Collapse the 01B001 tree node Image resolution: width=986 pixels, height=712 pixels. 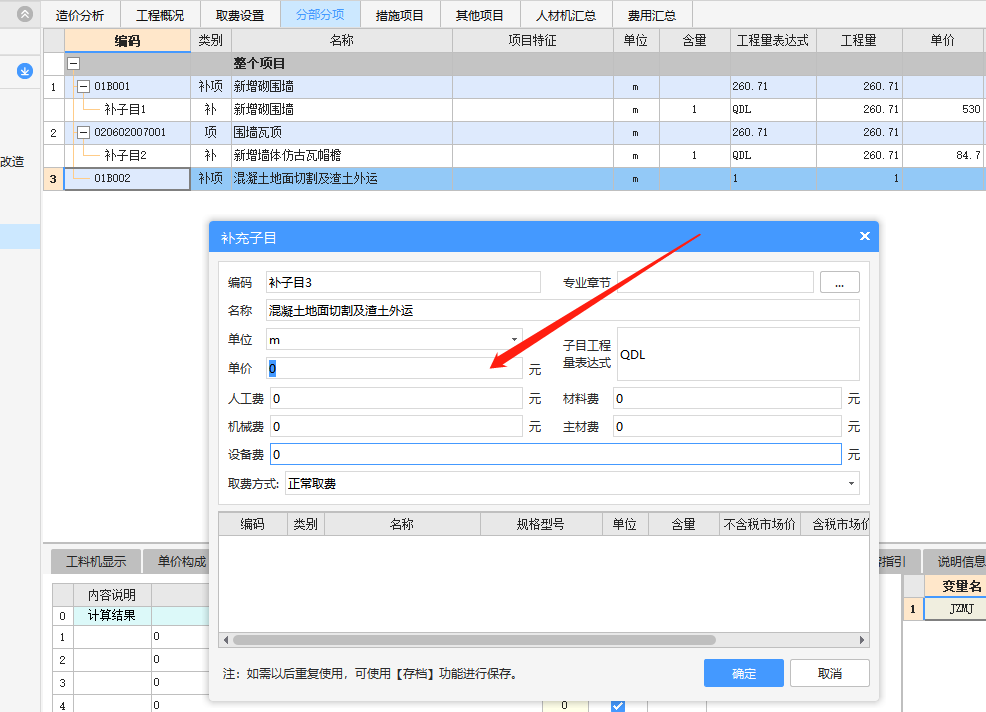(83, 87)
